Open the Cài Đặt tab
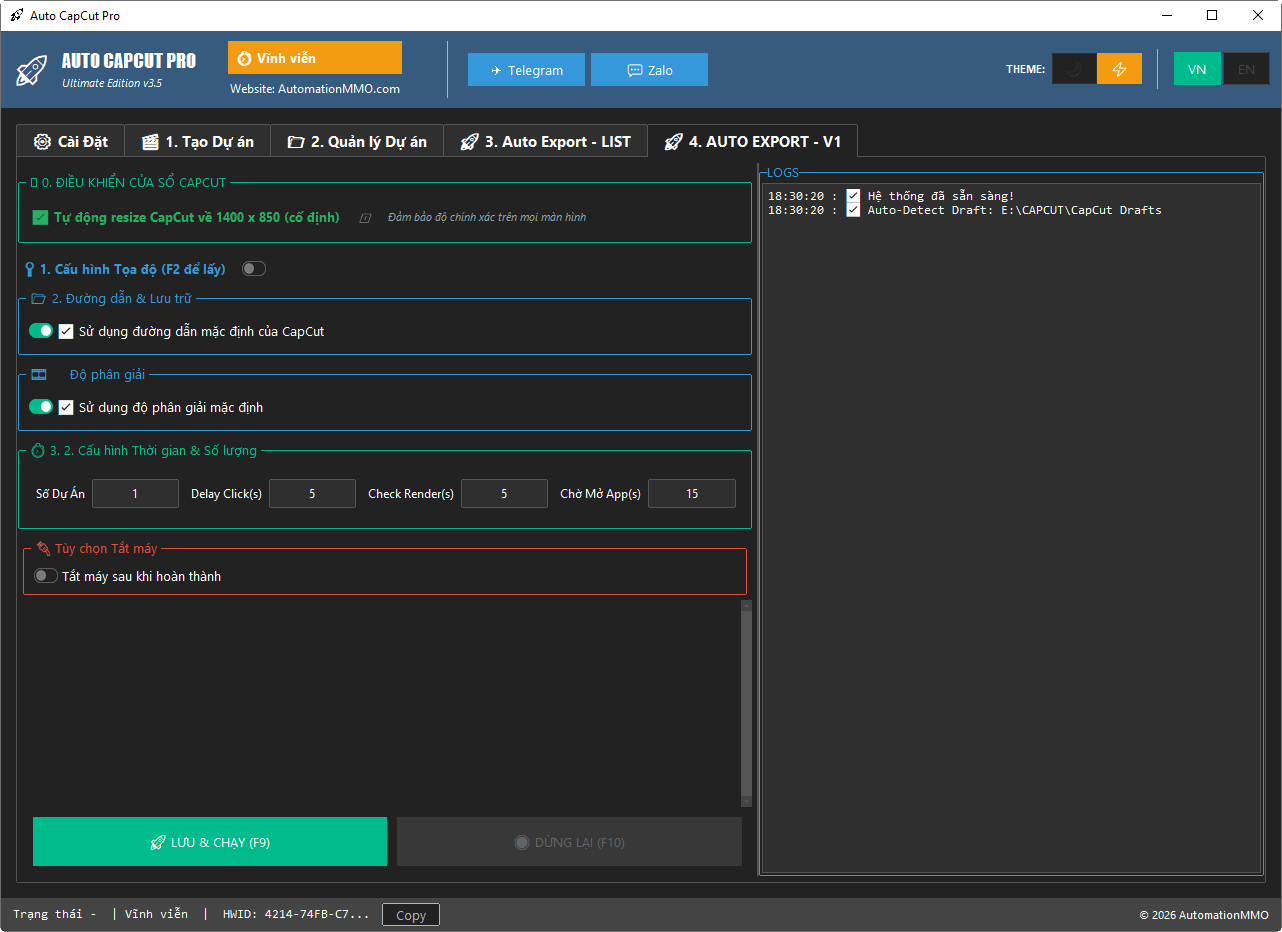This screenshot has height=932, width=1282. [x=70, y=141]
